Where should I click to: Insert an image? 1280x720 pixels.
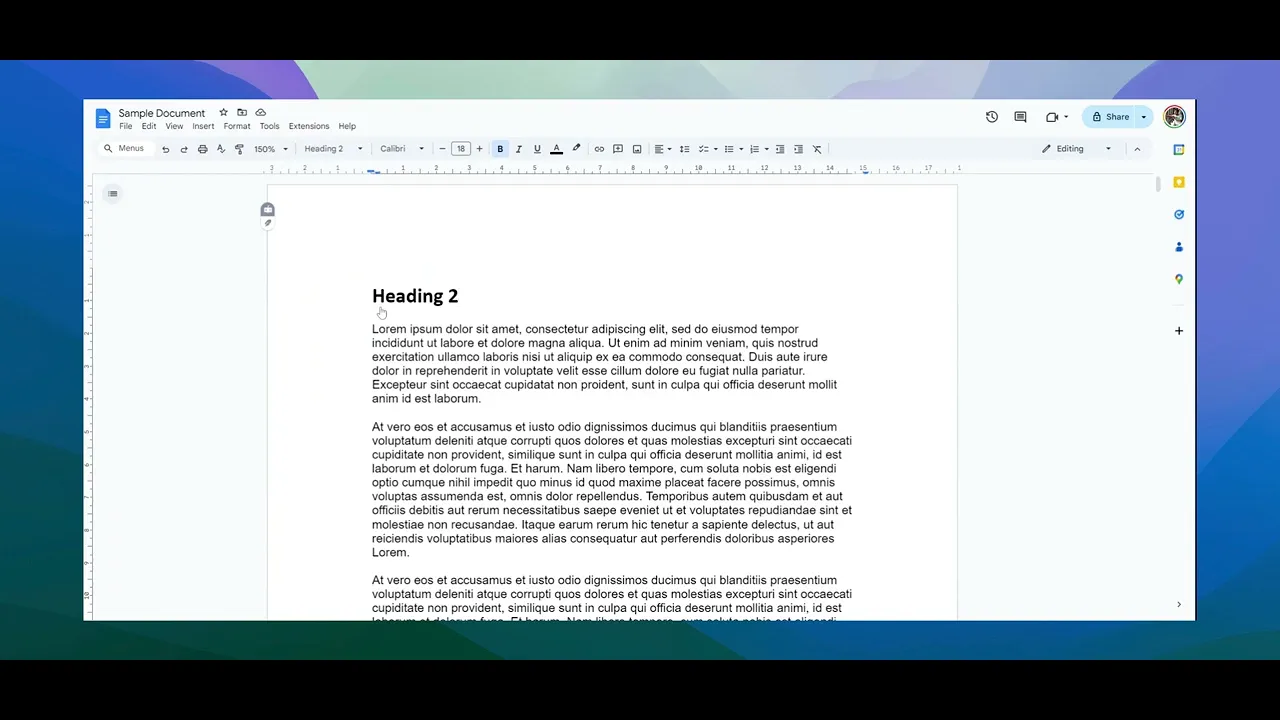pyautogui.click(x=637, y=149)
